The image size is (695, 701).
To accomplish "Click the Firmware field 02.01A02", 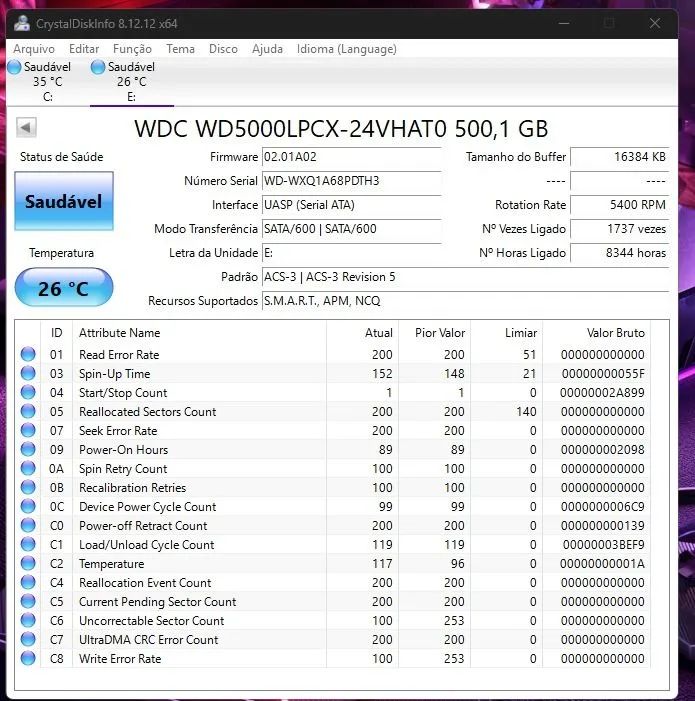I will point(352,157).
